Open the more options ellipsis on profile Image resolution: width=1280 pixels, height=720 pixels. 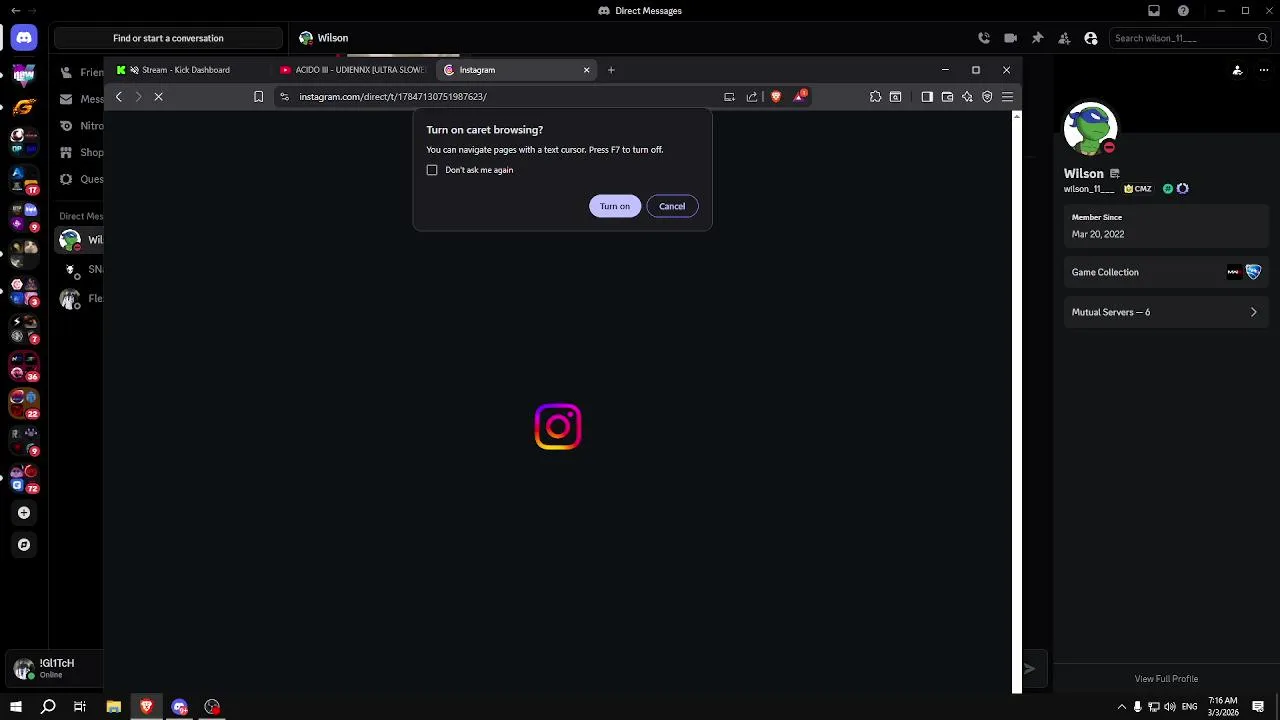click(x=1264, y=70)
